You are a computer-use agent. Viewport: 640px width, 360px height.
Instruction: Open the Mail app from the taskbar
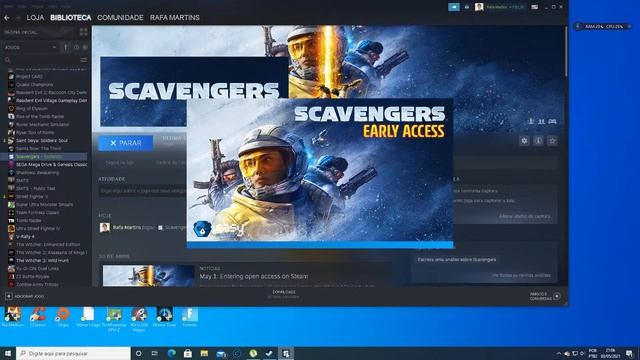click(221, 353)
